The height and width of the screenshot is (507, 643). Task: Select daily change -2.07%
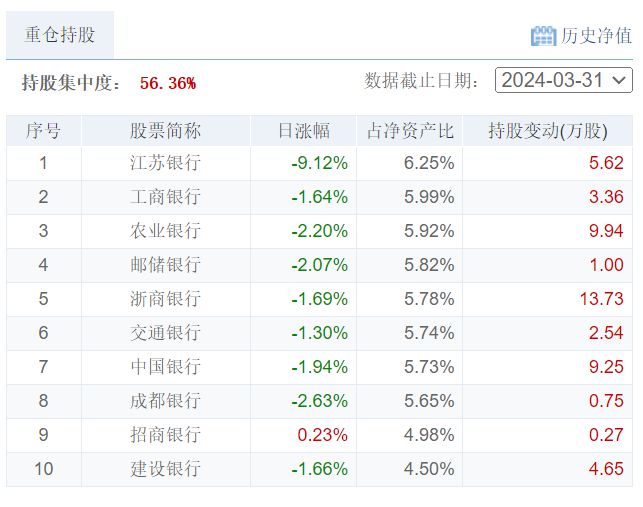319,265
